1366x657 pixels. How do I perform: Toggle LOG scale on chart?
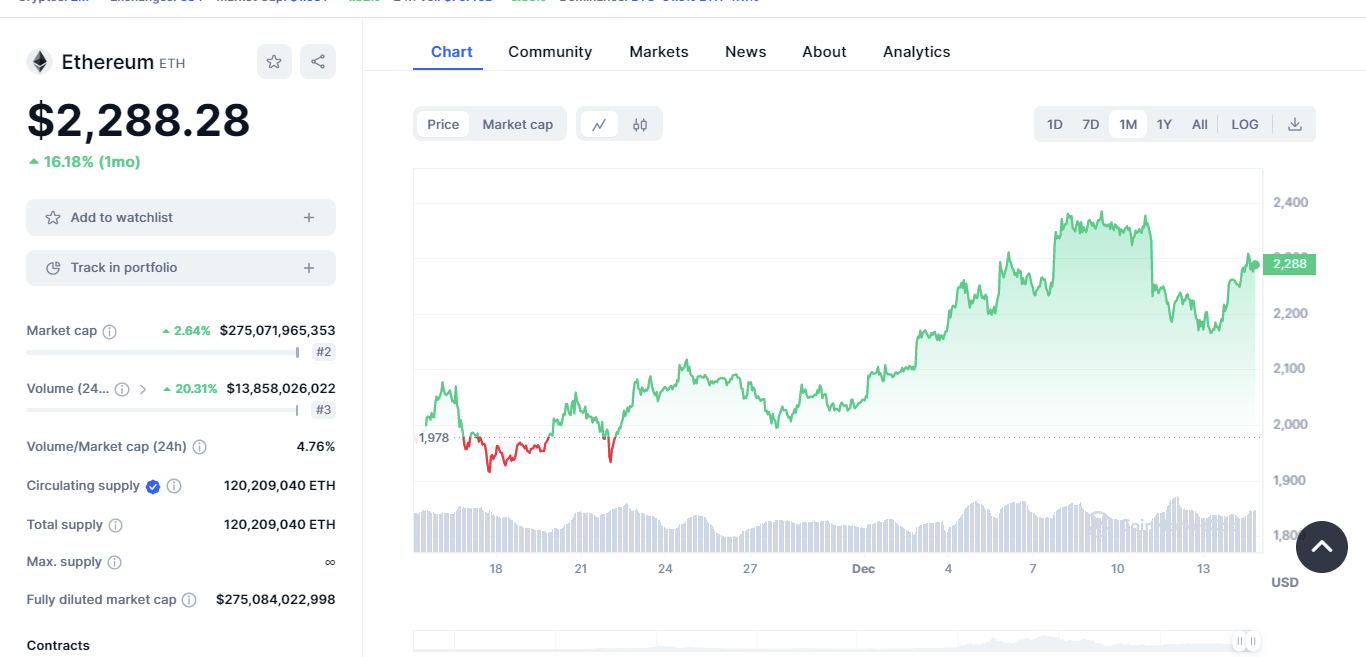pyautogui.click(x=1245, y=125)
